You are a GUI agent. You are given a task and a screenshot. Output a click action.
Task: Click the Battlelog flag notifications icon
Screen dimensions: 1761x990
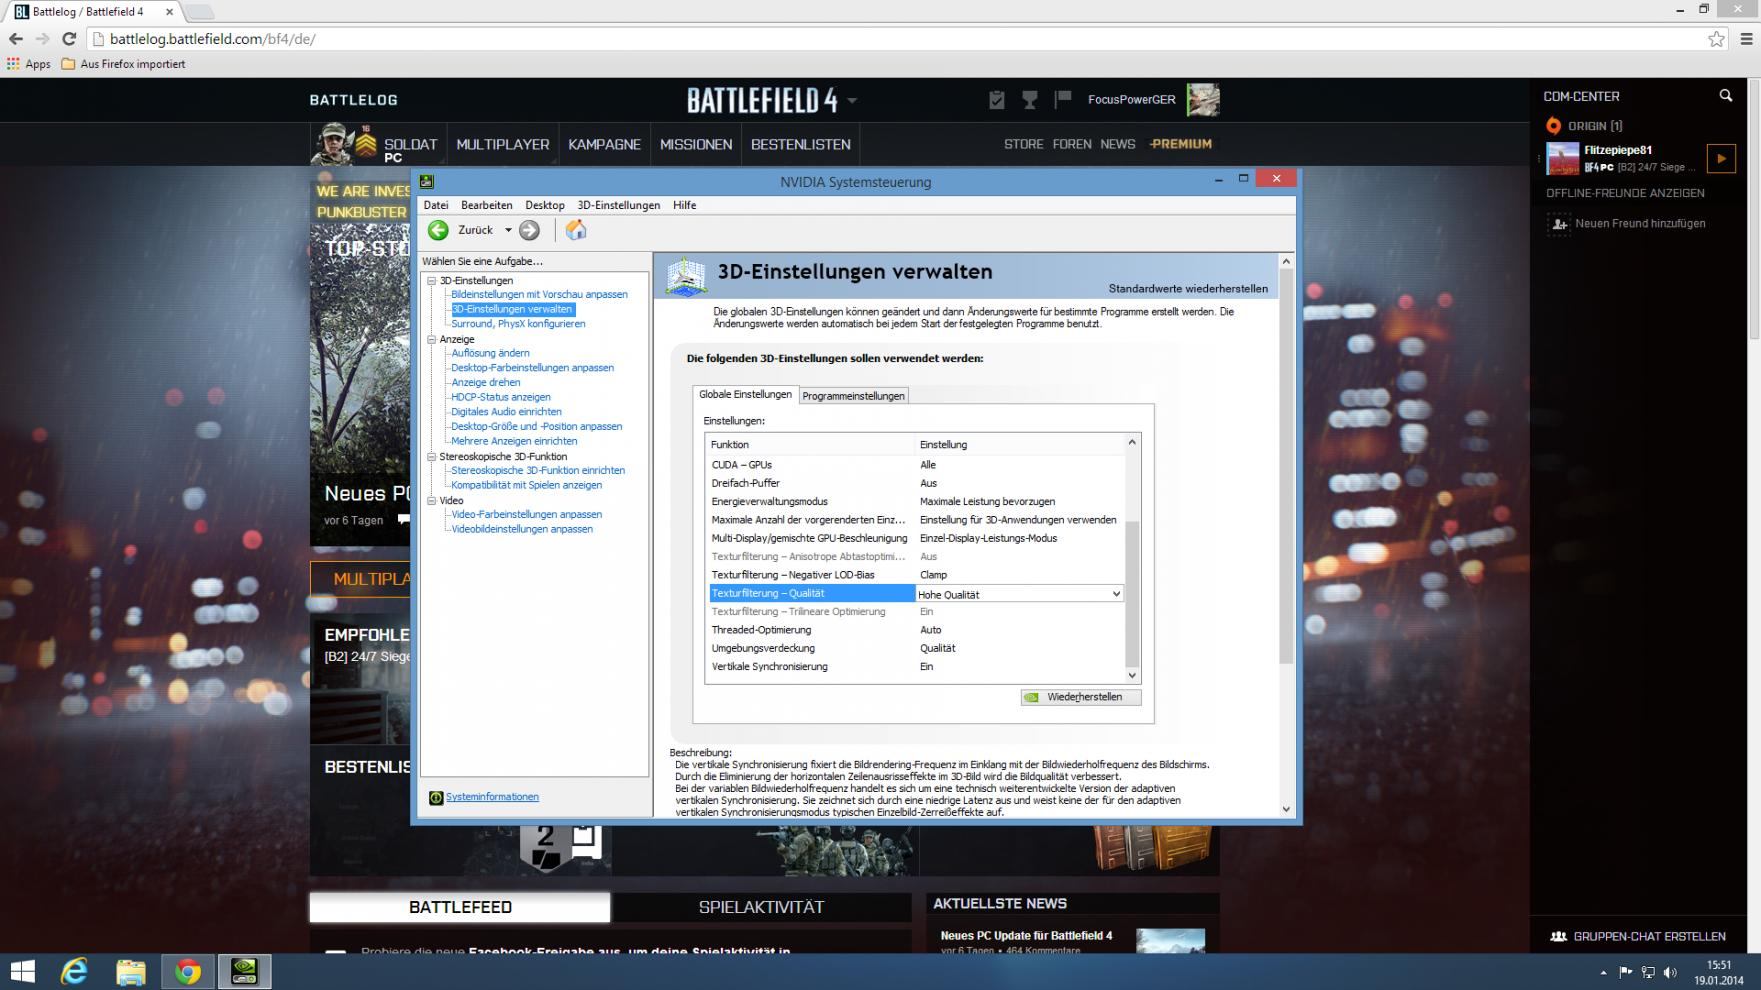point(1062,98)
